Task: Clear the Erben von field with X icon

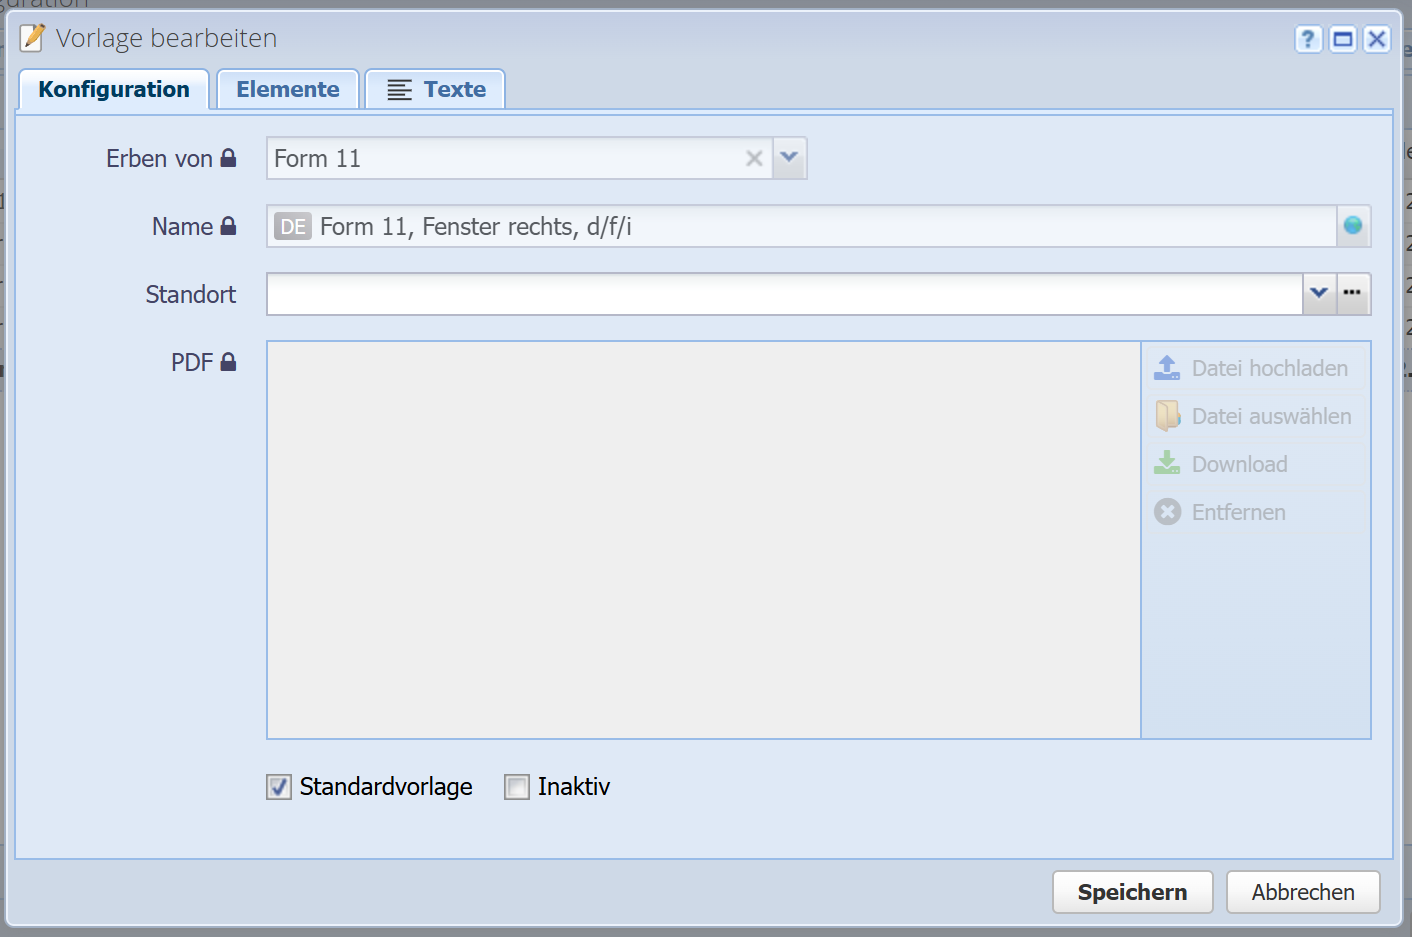Action: (754, 159)
